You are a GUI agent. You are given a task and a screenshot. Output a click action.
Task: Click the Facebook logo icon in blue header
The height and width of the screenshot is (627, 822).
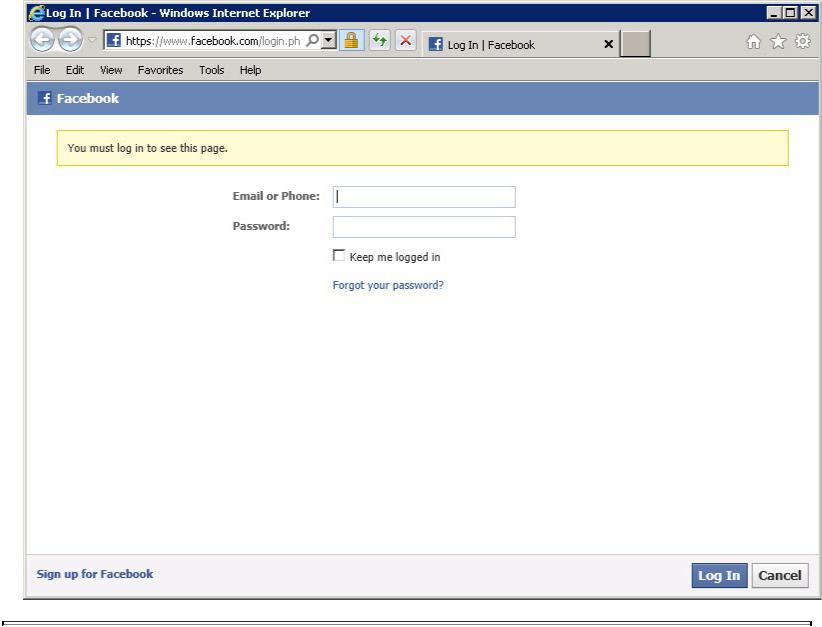45,98
